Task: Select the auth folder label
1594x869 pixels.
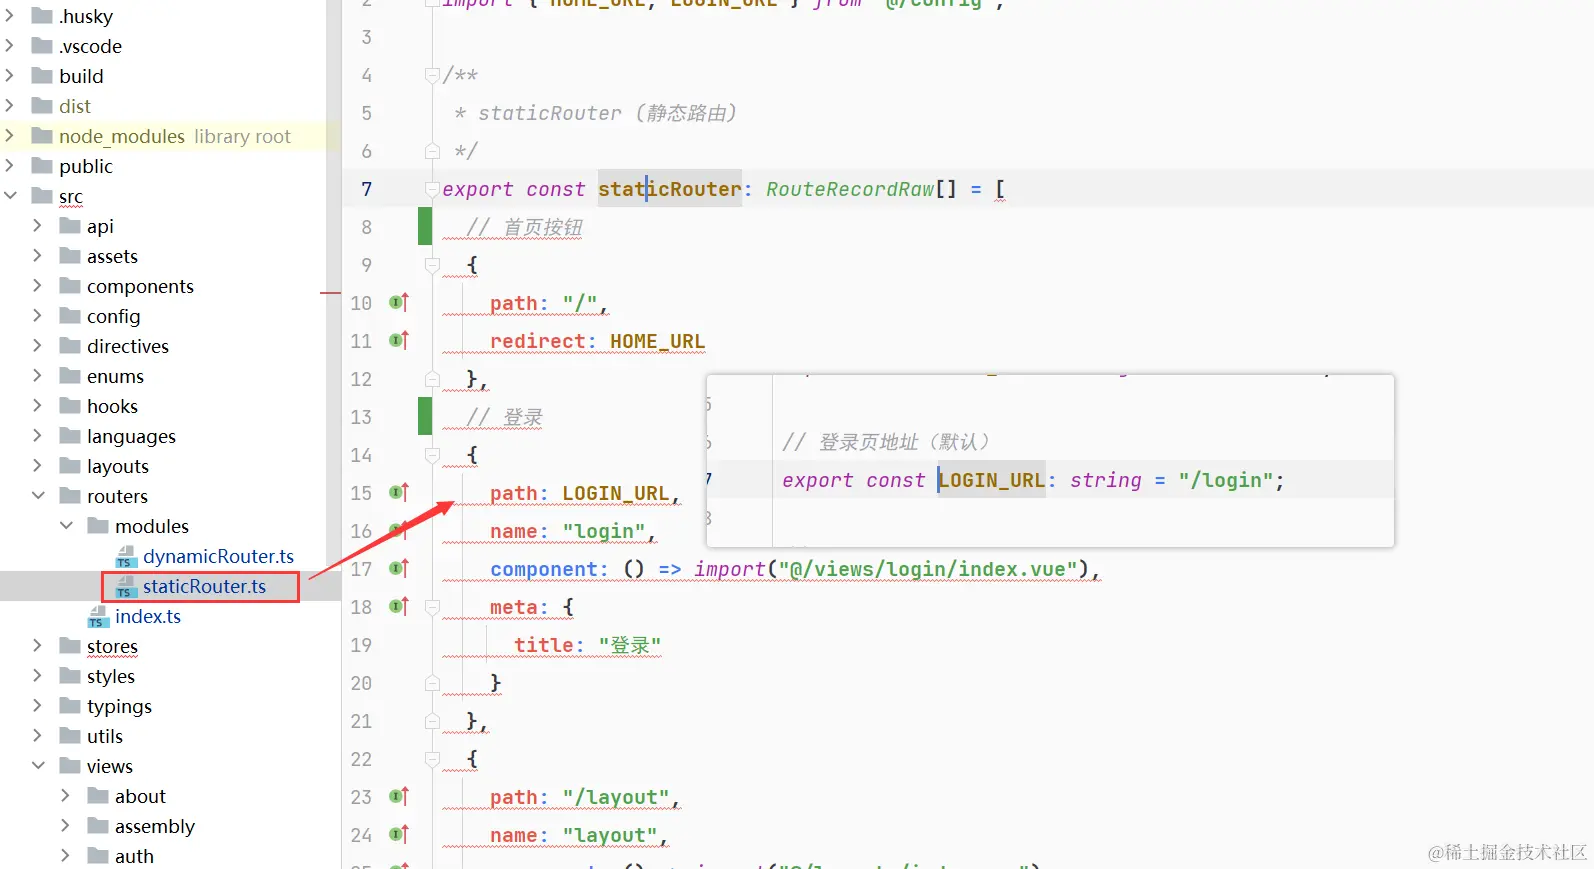Action: [x=134, y=857]
